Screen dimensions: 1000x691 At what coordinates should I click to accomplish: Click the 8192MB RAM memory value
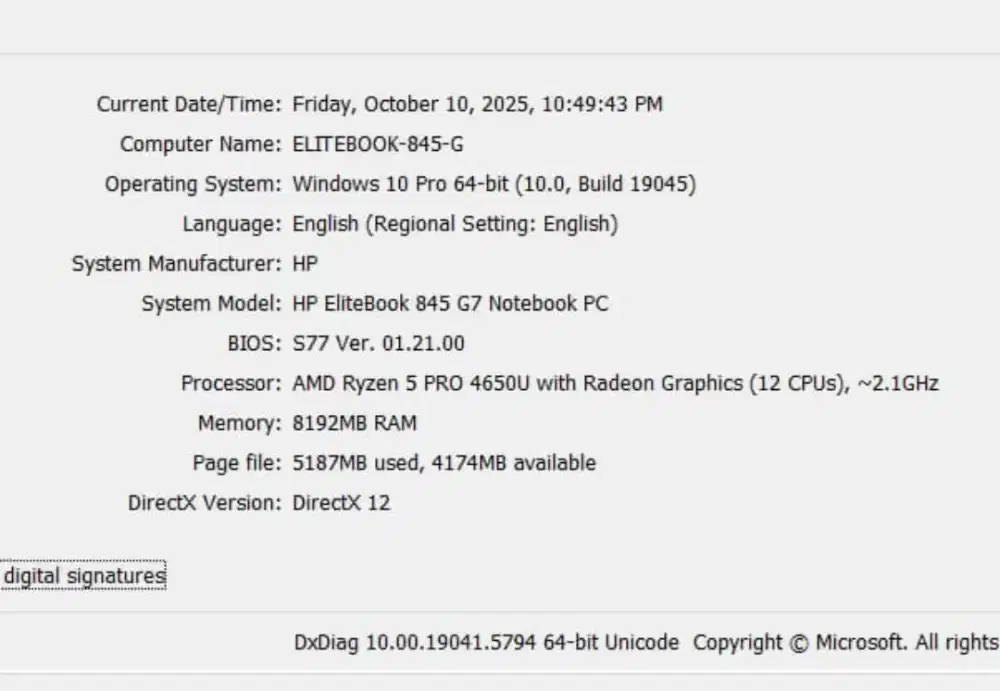click(x=354, y=423)
